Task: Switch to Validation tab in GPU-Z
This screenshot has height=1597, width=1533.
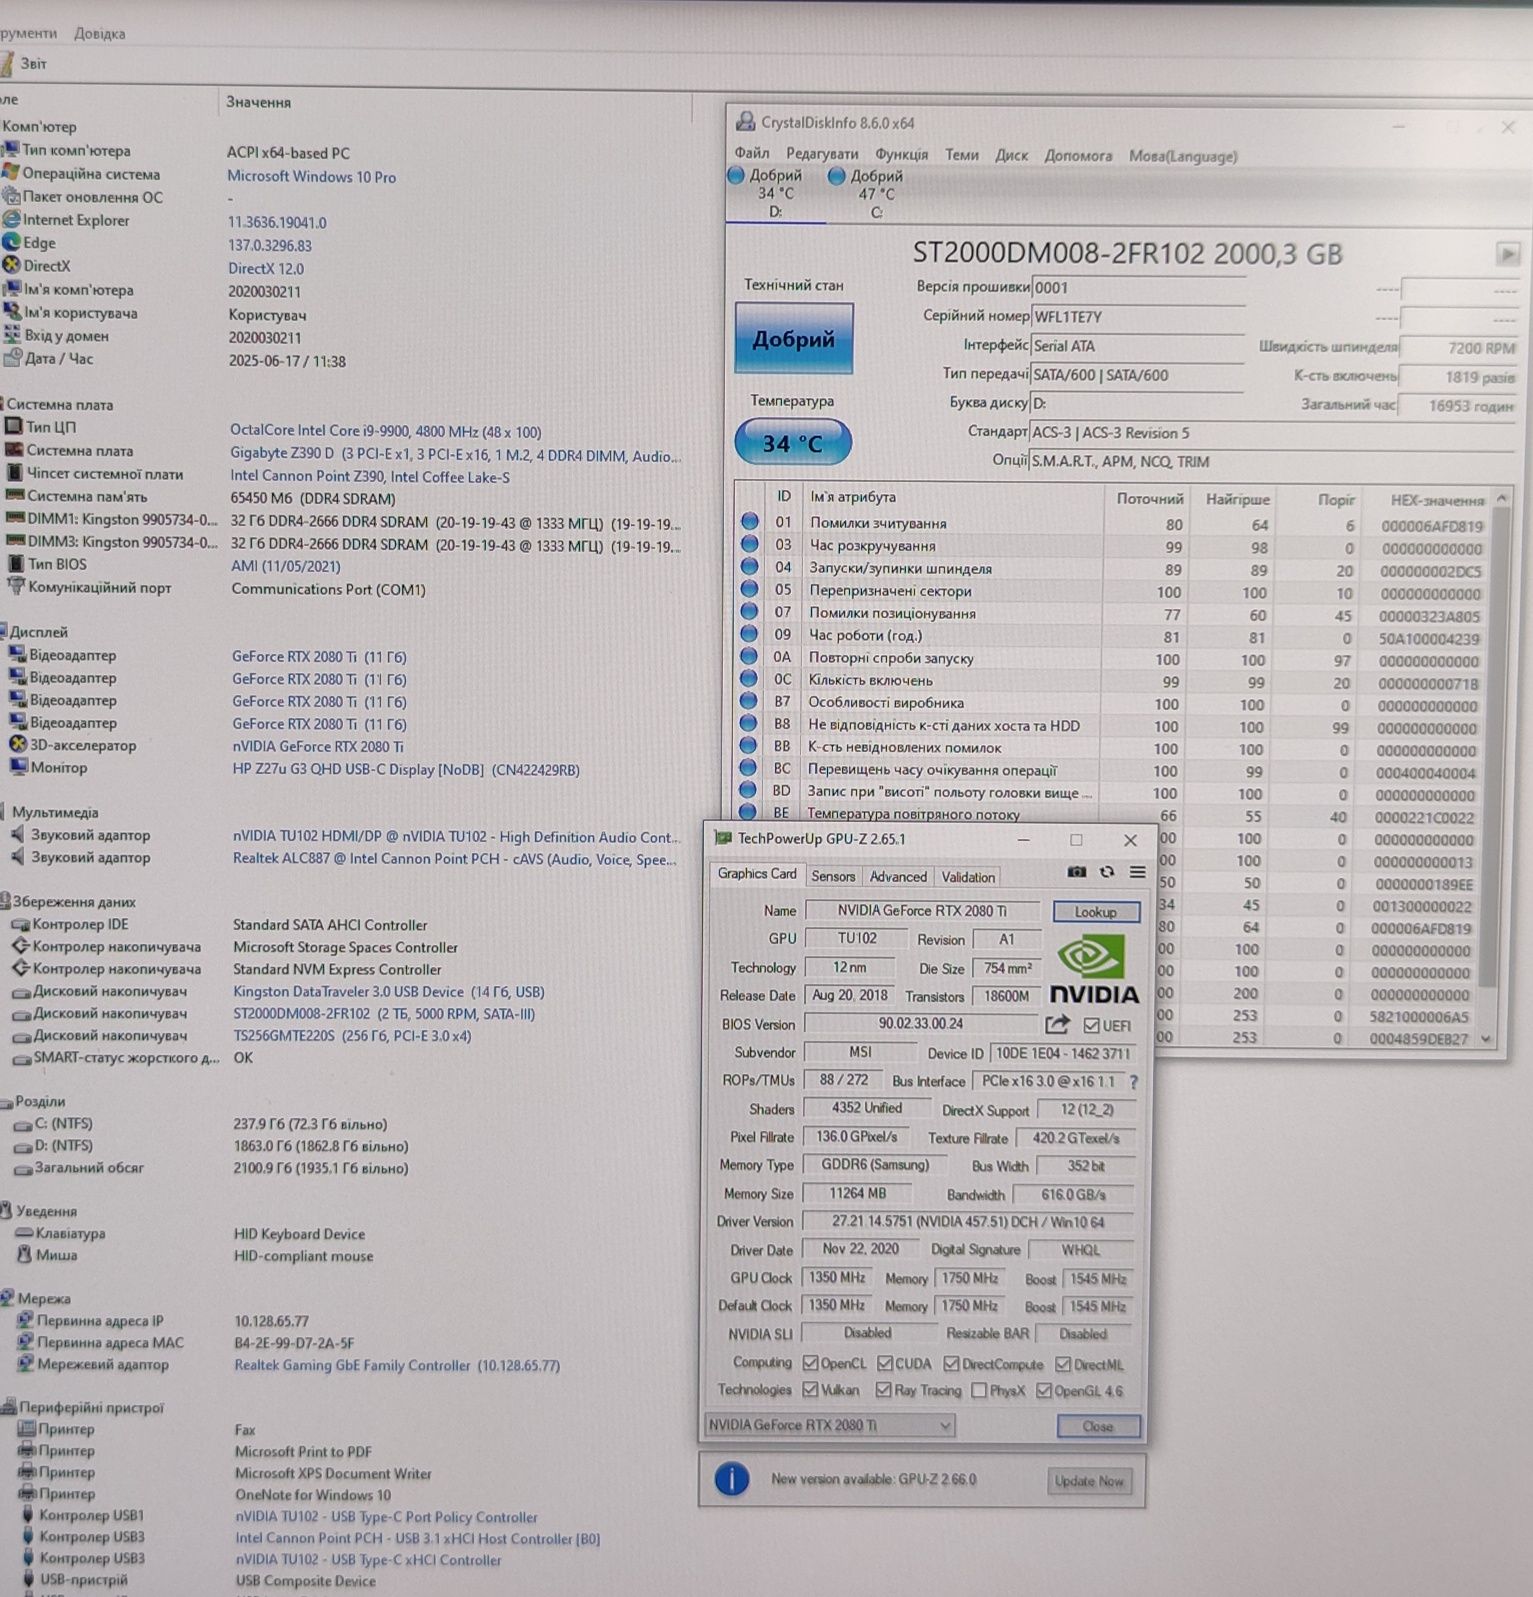Action: pyautogui.click(x=968, y=877)
